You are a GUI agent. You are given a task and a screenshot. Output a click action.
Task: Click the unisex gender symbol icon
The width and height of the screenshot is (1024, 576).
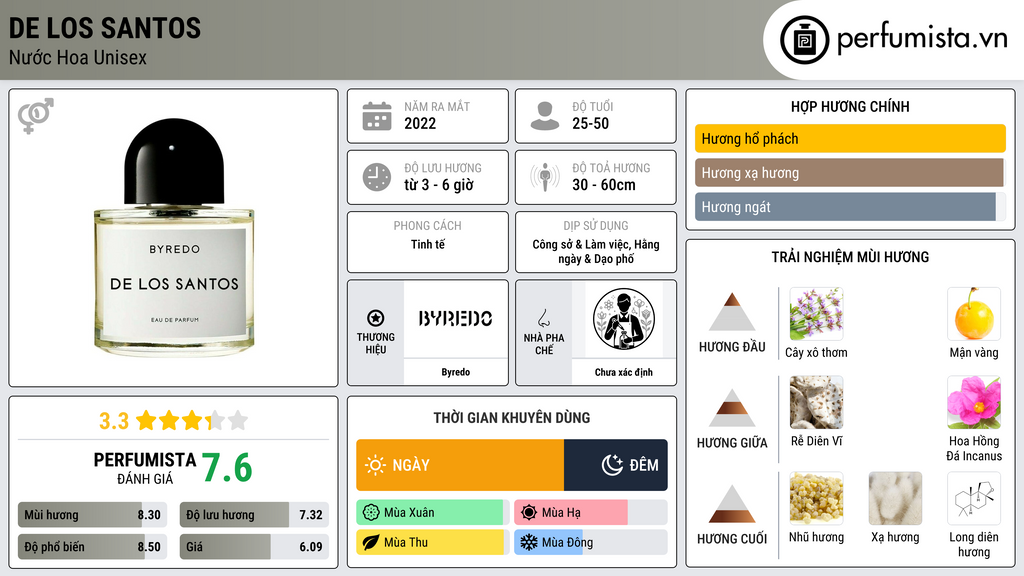pos(36,116)
